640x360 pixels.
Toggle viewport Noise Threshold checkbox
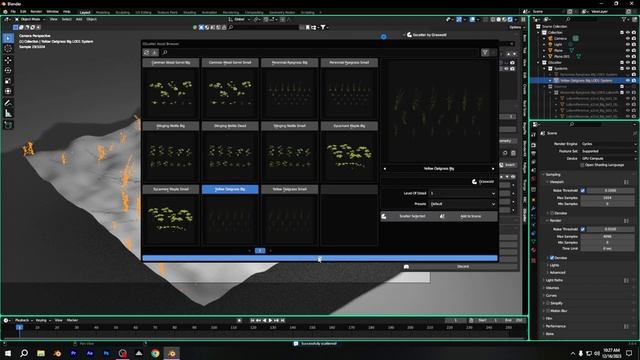582,190
